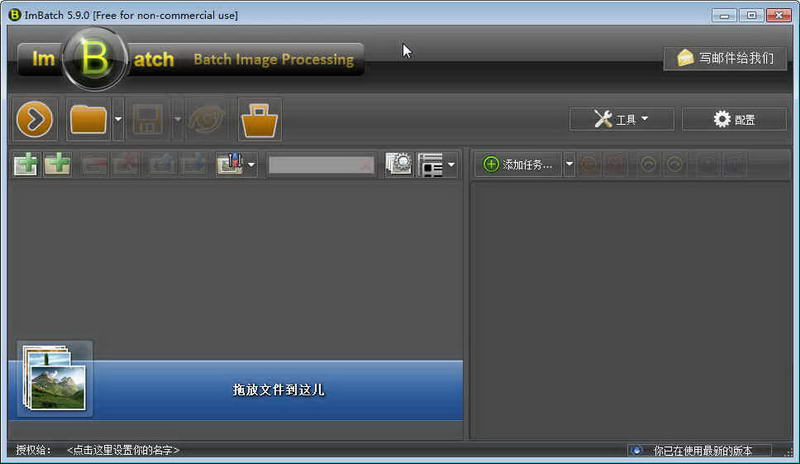Add a folder with green plus

pyautogui.click(x=57, y=164)
